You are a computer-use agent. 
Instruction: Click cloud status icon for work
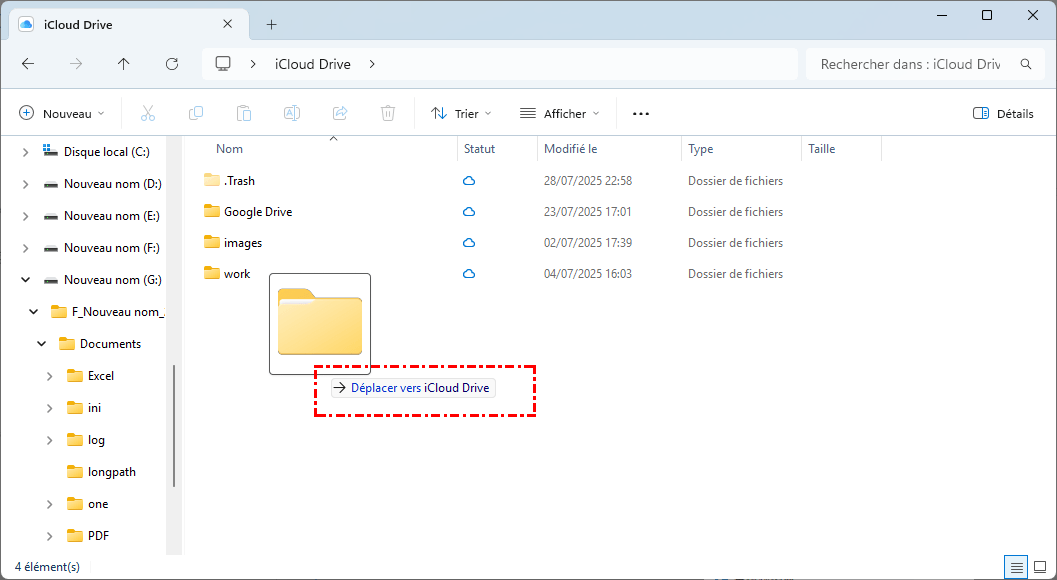tap(469, 274)
